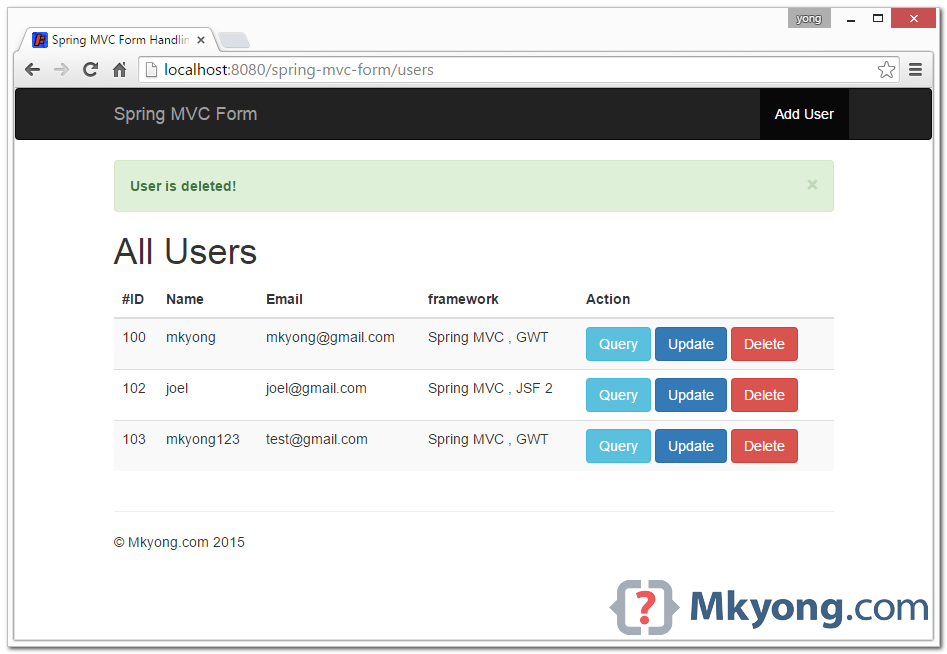Click the Spring favicon on the browser tab
This screenshot has width=947, height=654.
[x=38, y=40]
